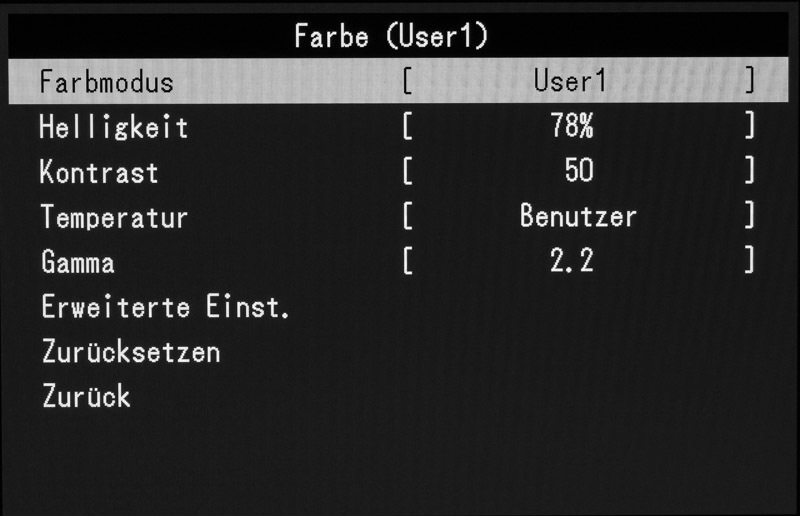800x516 pixels.
Task: Click the Benutzer temperature value
Action: pyautogui.click(x=578, y=215)
